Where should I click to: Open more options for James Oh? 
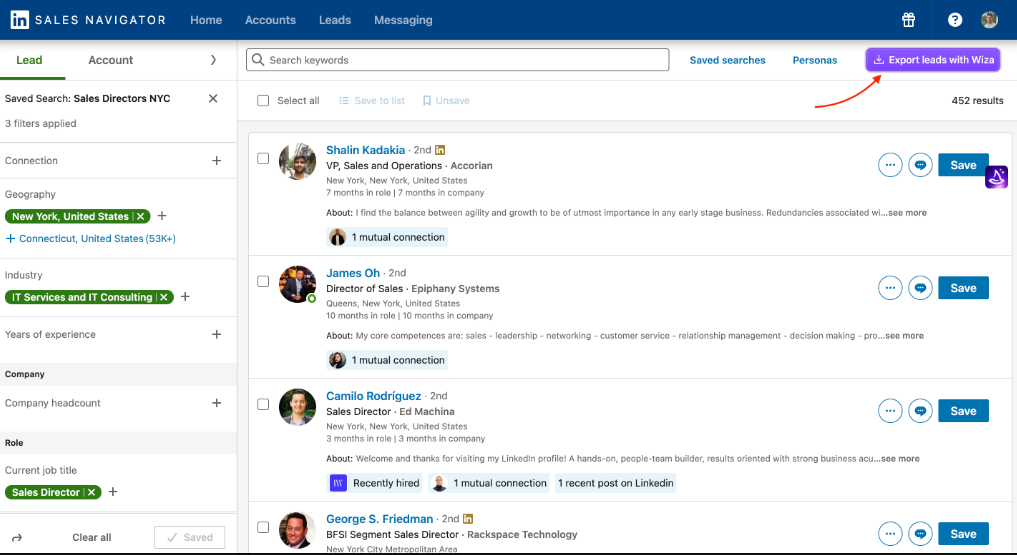pos(890,288)
